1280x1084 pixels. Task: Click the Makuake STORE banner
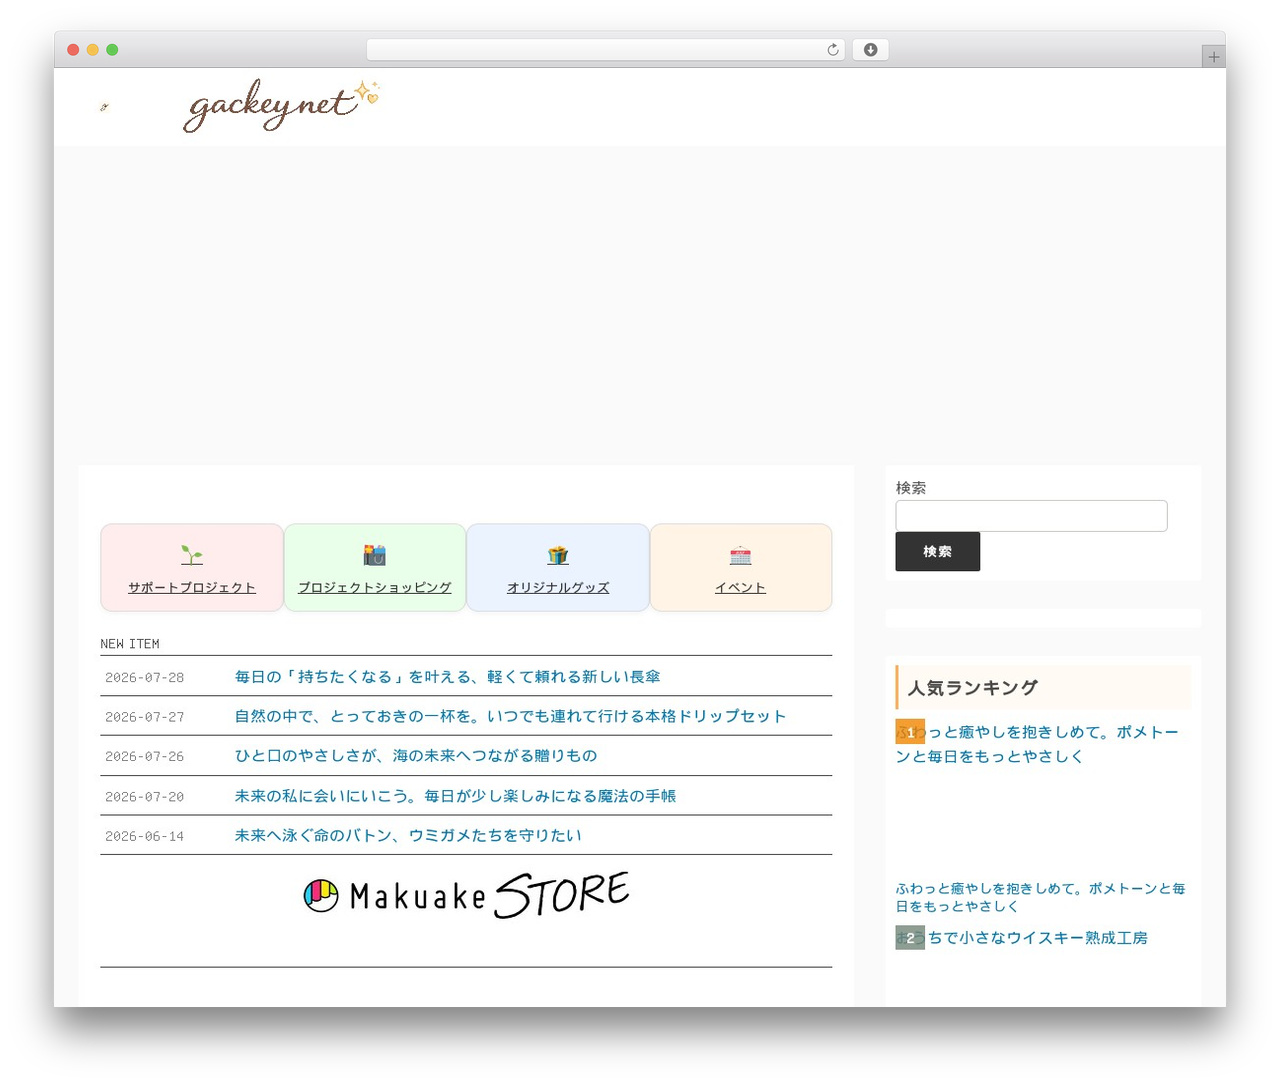click(466, 895)
